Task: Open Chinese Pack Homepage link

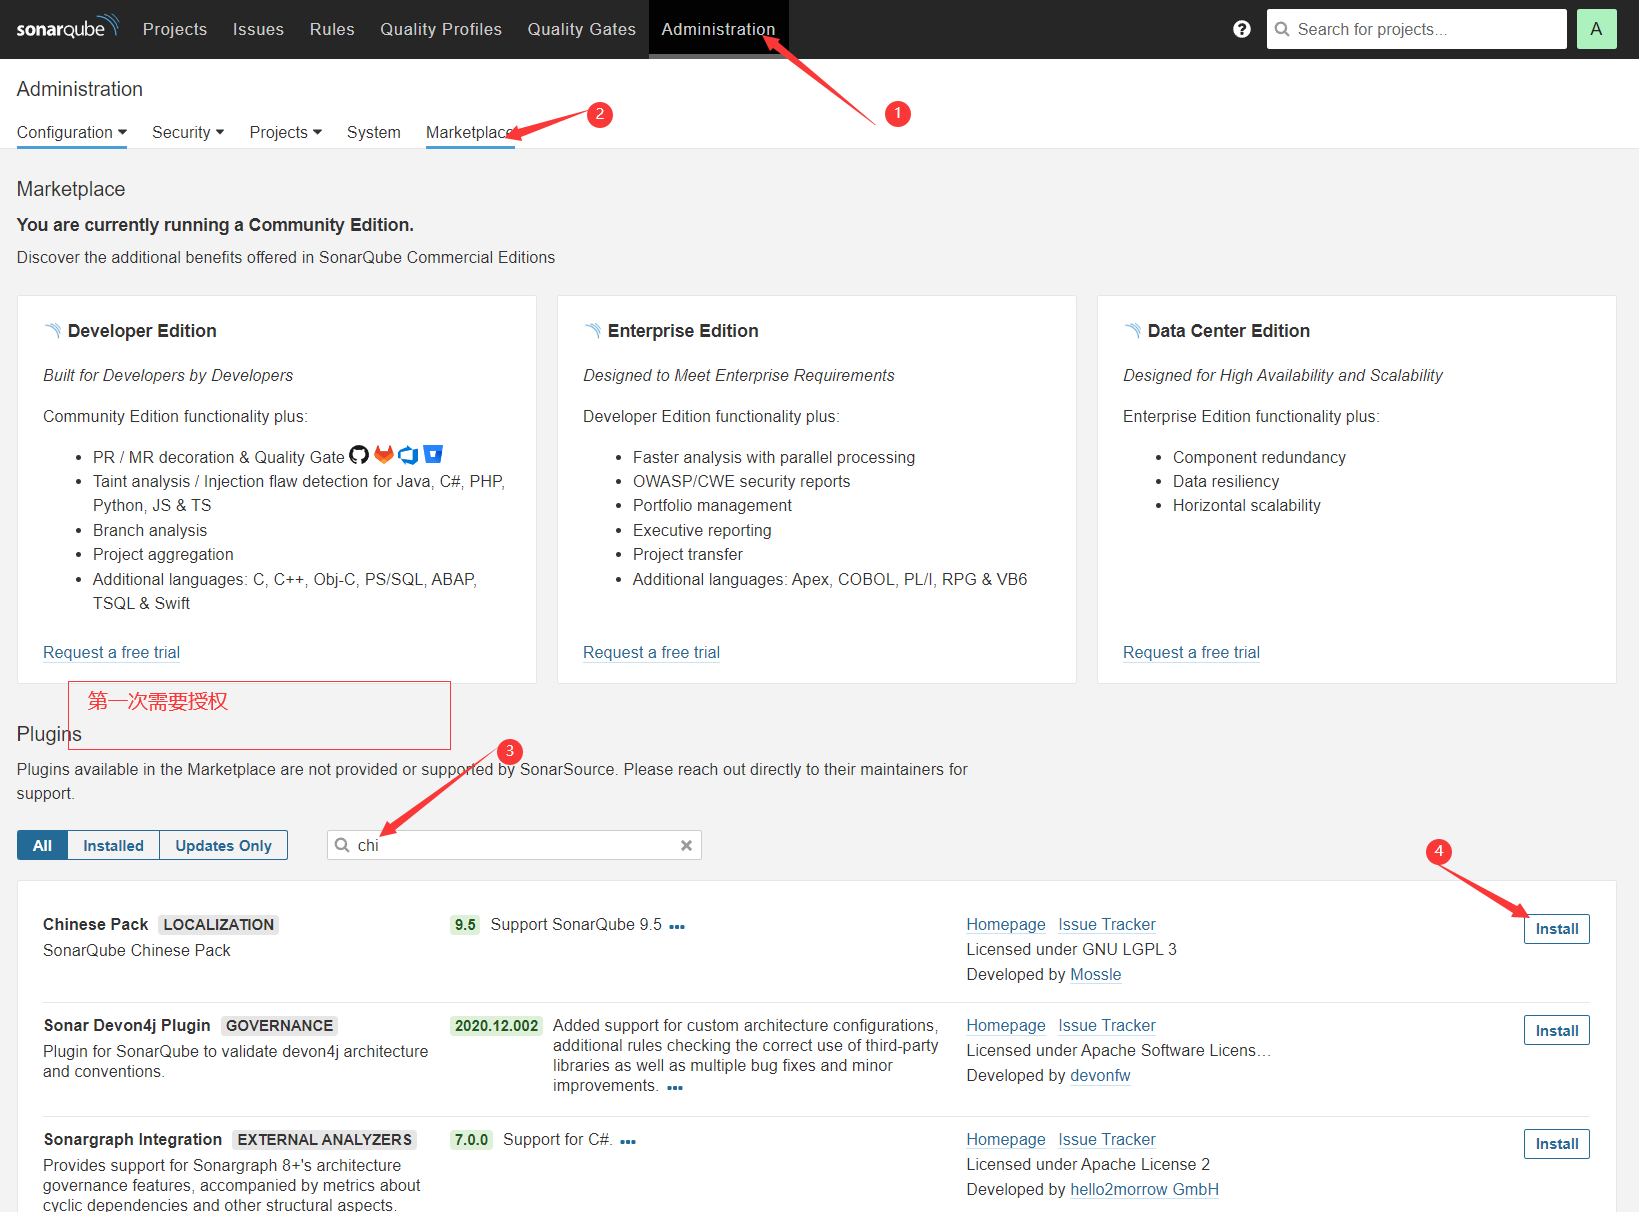Action: pyautogui.click(x=1006, y=924)
